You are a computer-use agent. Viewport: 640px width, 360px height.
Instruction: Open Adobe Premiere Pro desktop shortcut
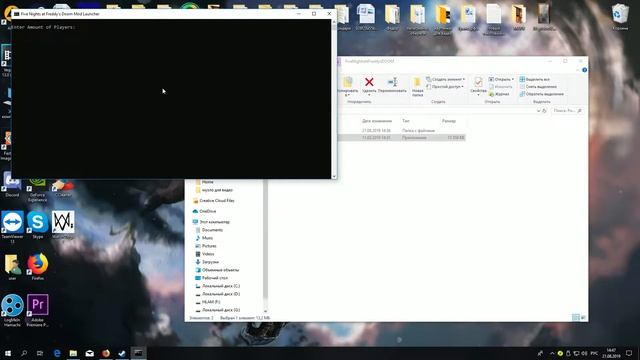point(38,305)
